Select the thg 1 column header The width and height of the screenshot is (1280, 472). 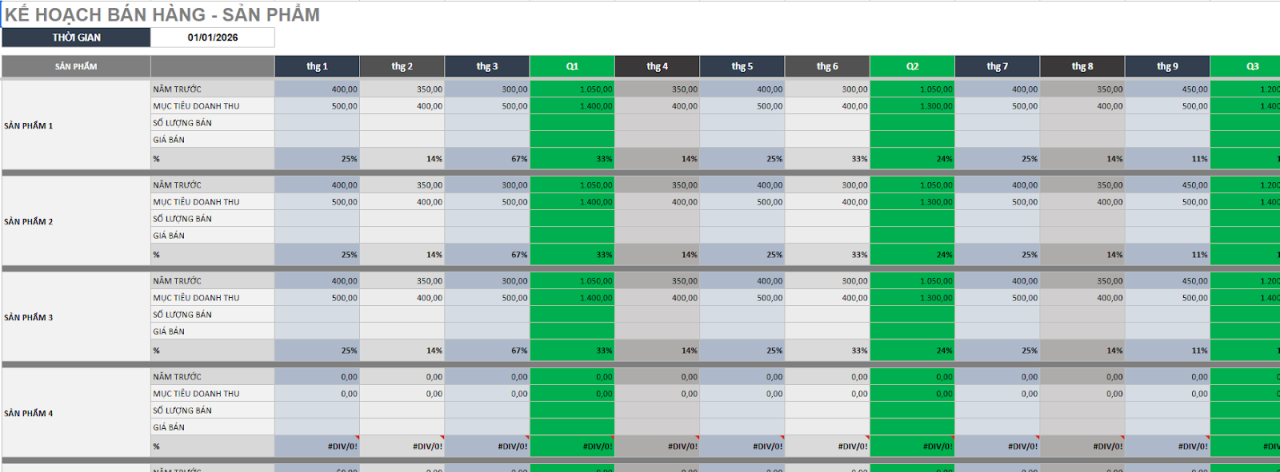click(317, 66)
